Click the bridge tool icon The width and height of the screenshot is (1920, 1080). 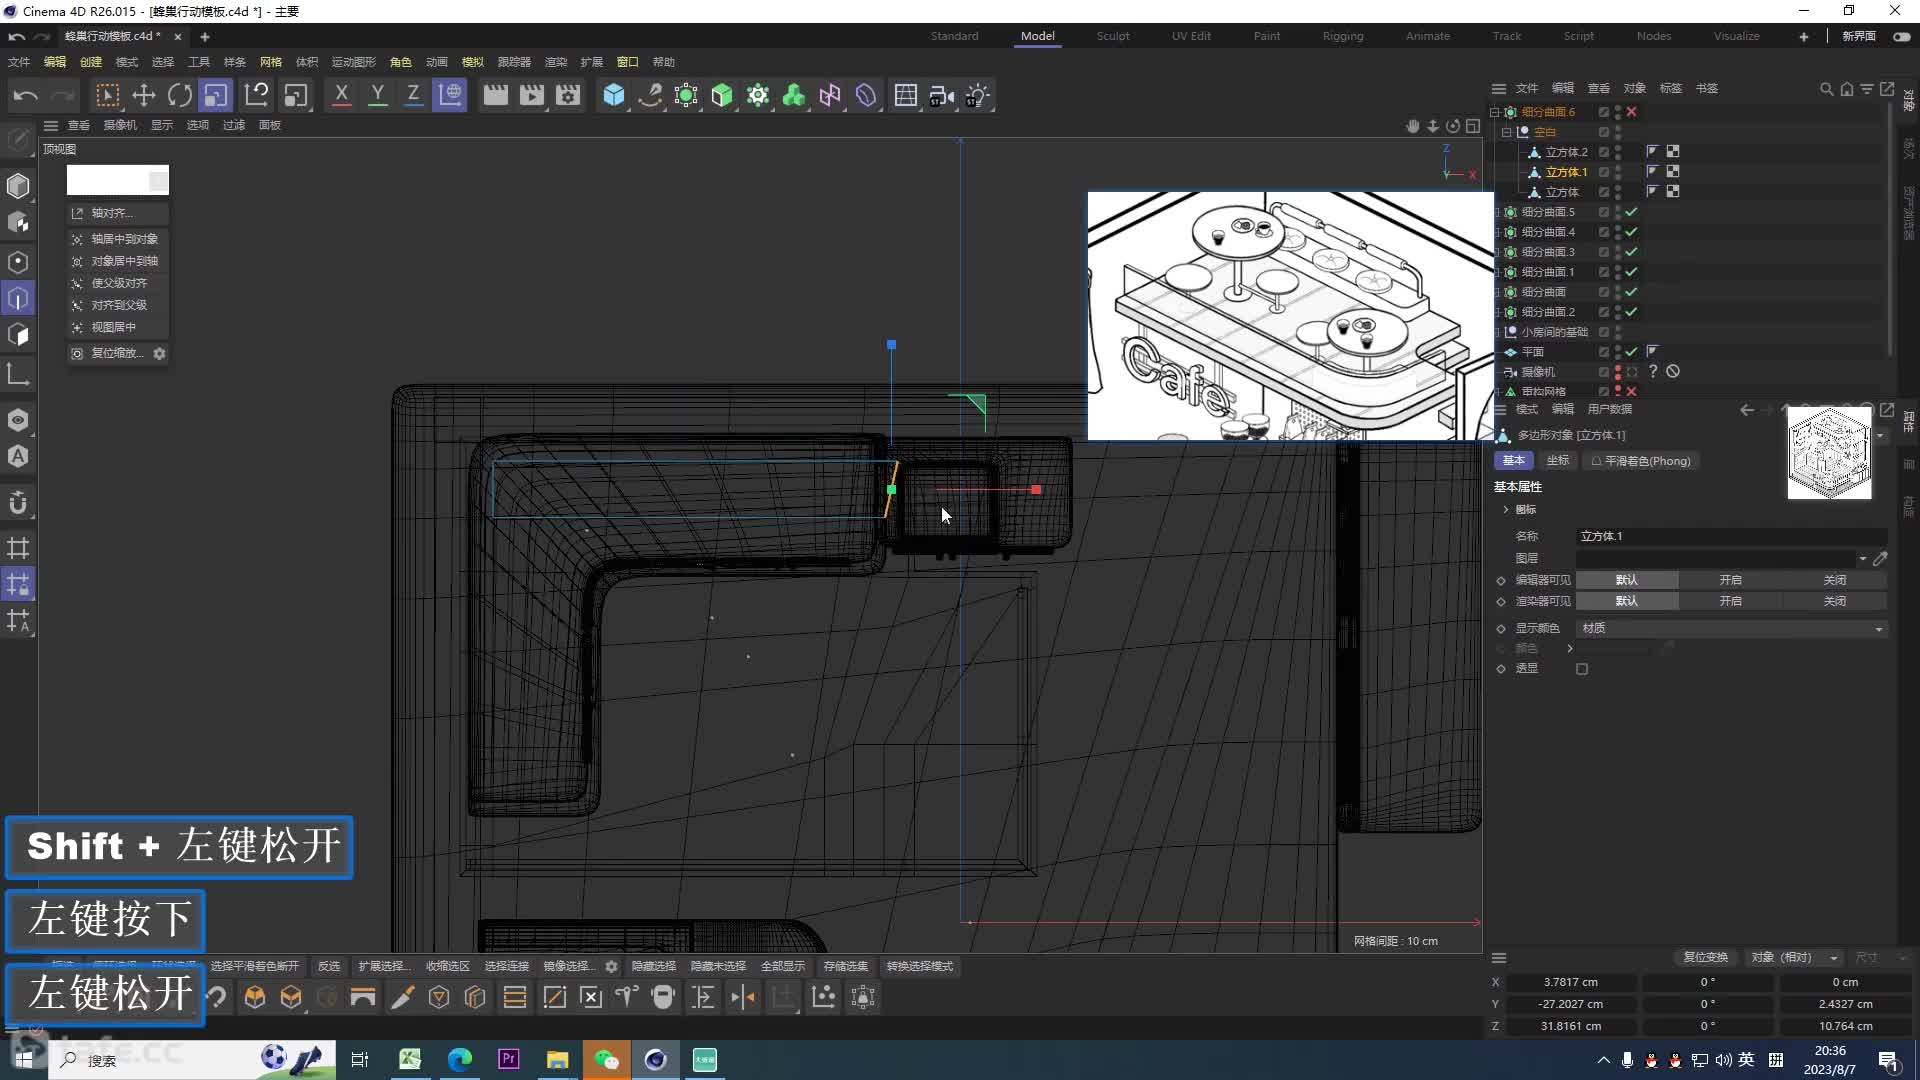click(x=363, y=997)
